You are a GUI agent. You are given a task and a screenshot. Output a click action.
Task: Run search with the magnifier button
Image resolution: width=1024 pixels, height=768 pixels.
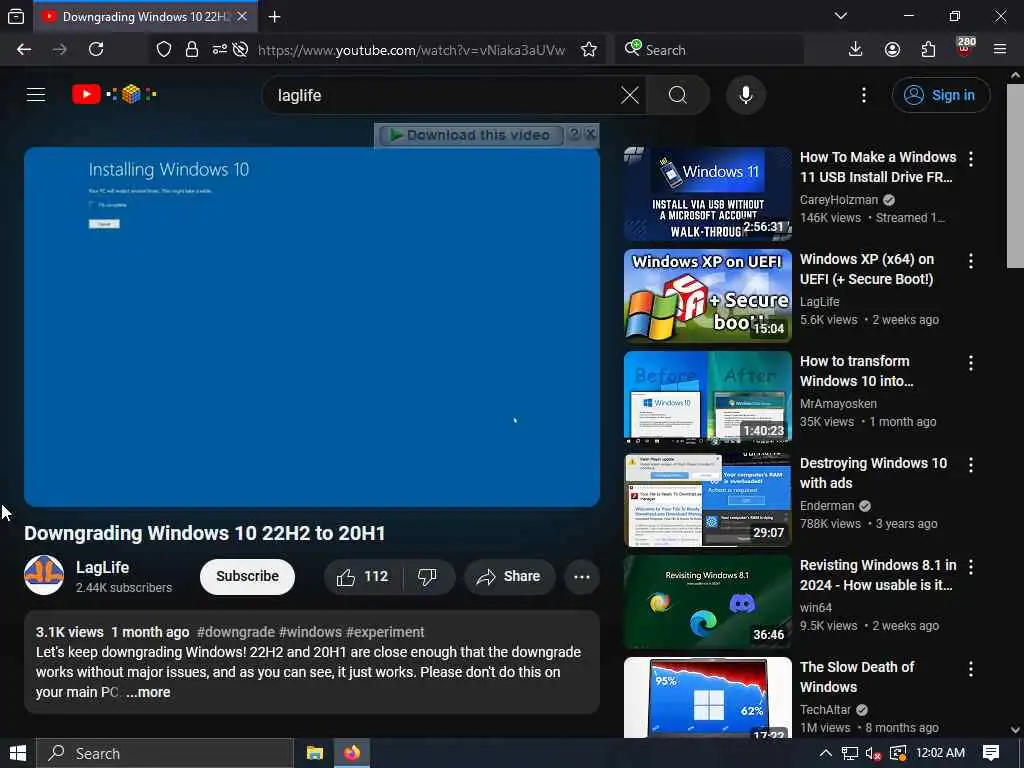pyautogui.click(x=678, y=95)
